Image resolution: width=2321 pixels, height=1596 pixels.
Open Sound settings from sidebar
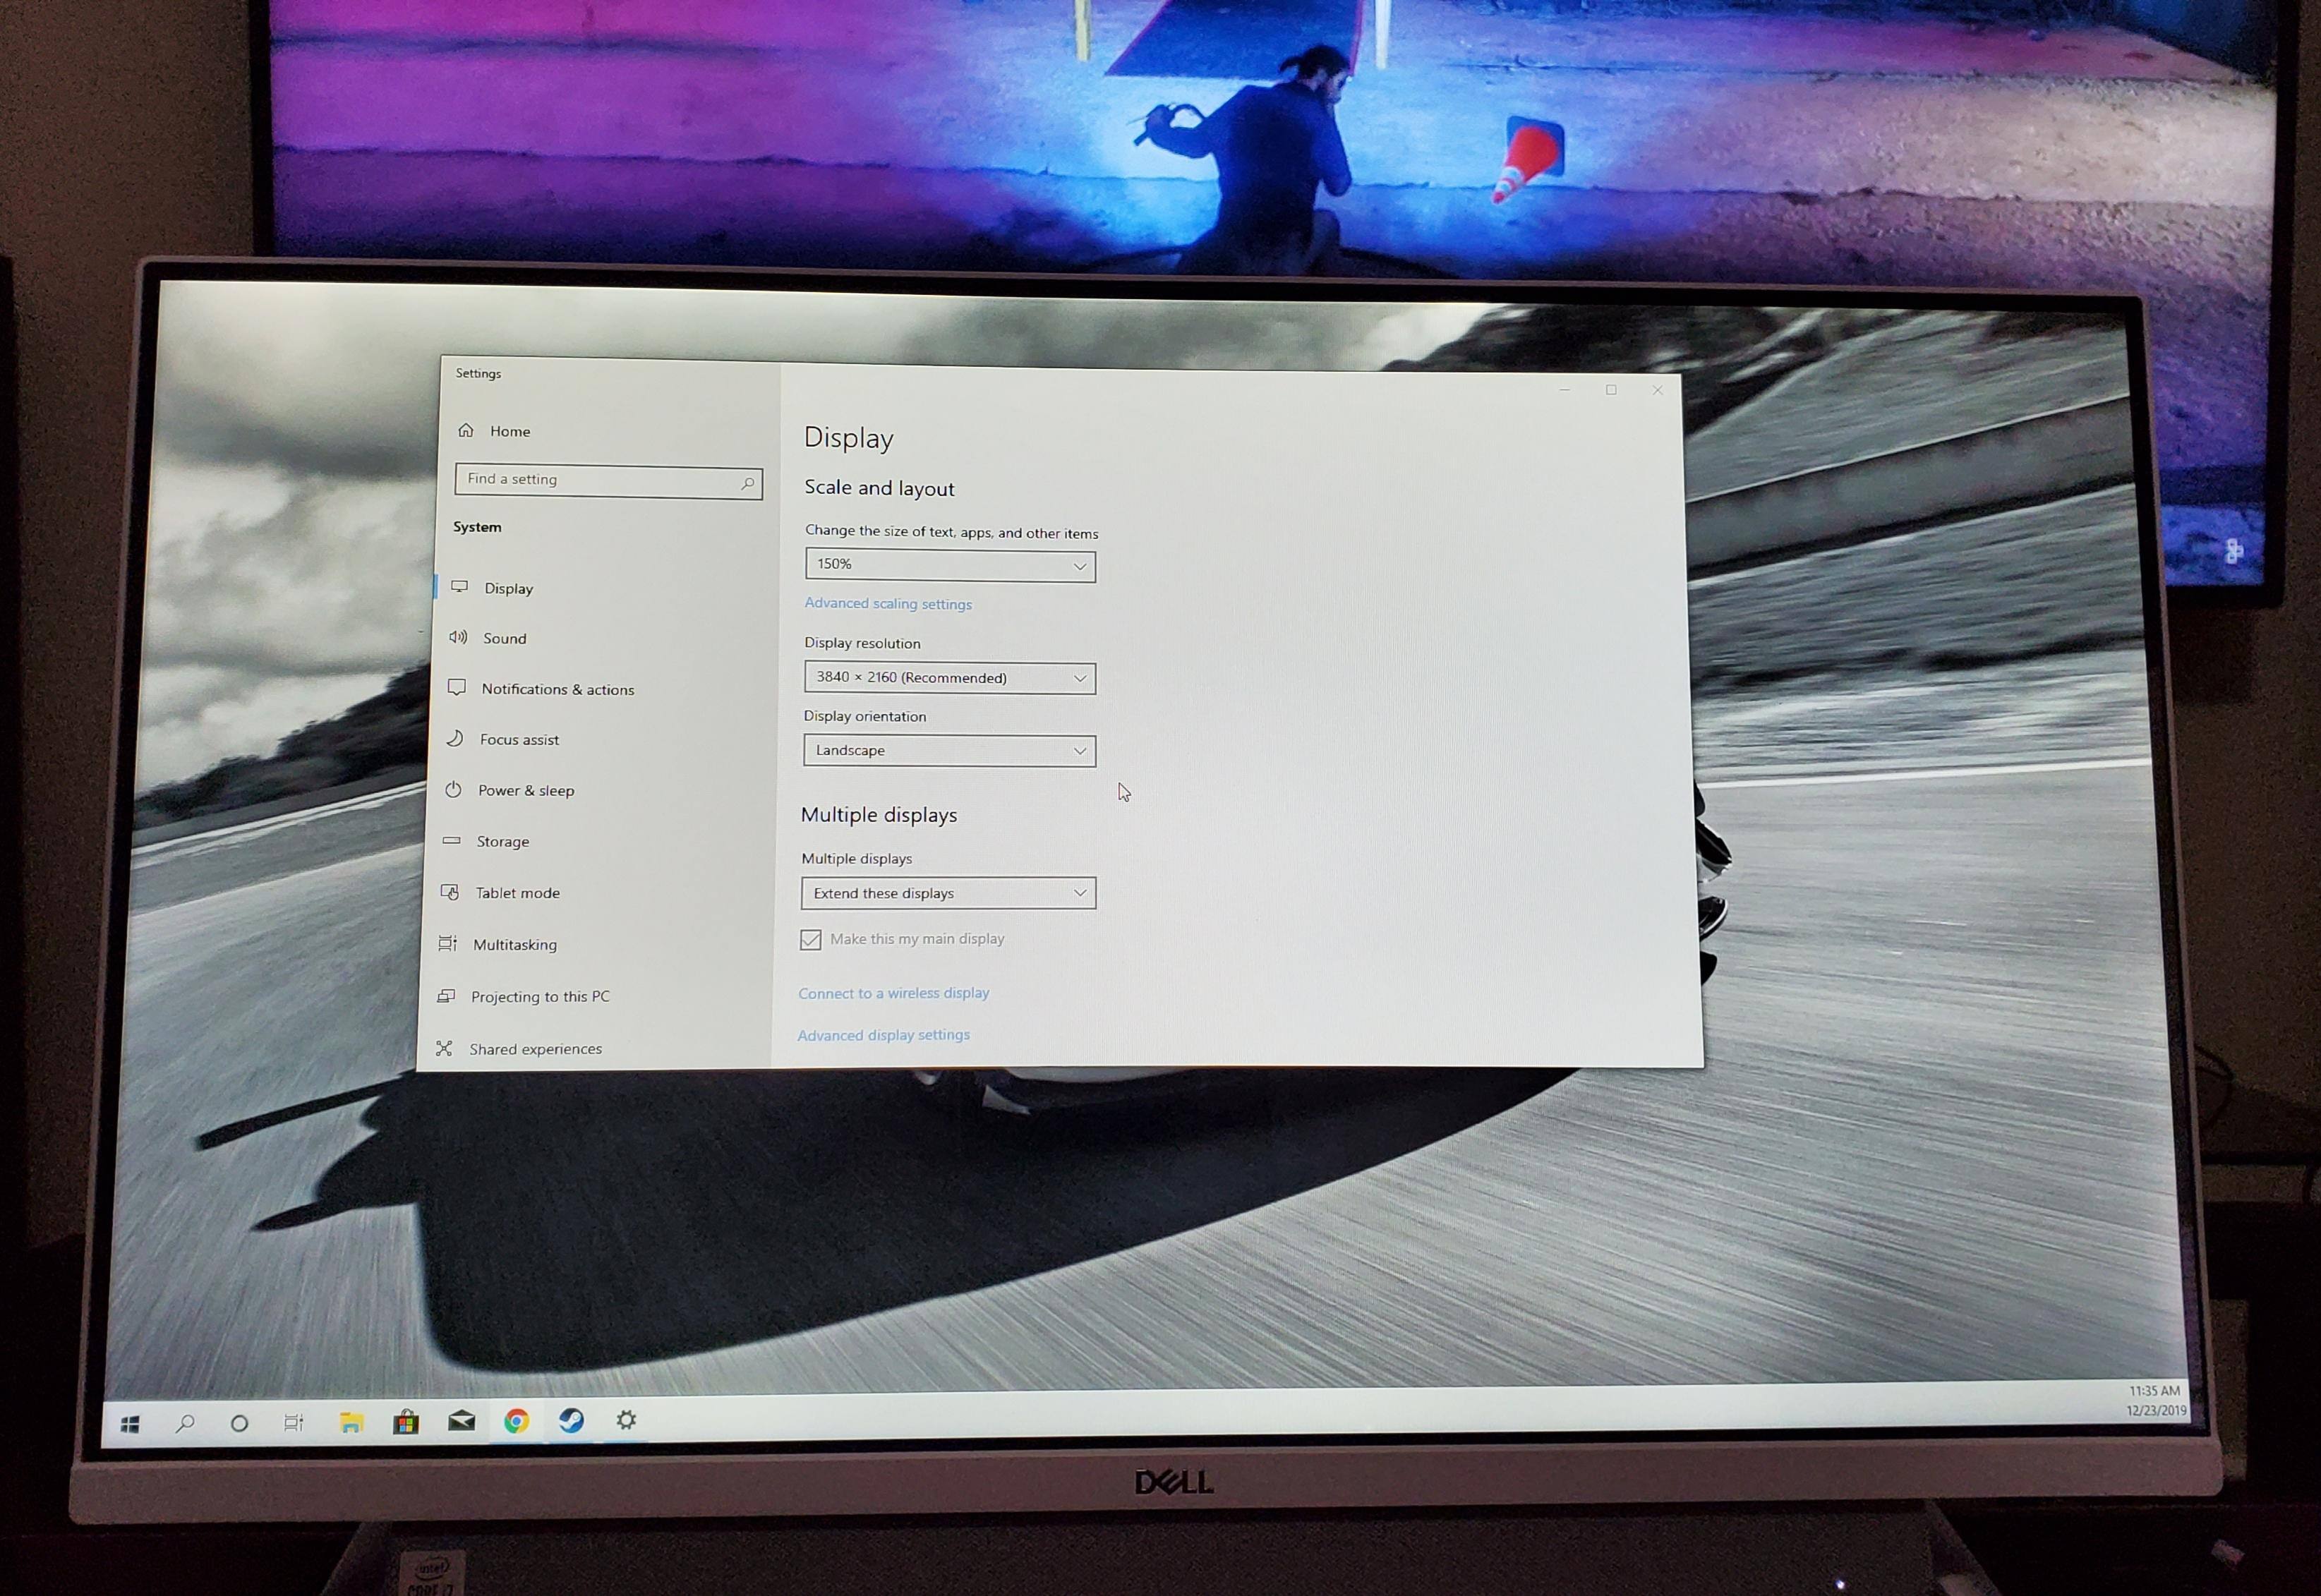[504, 638]
